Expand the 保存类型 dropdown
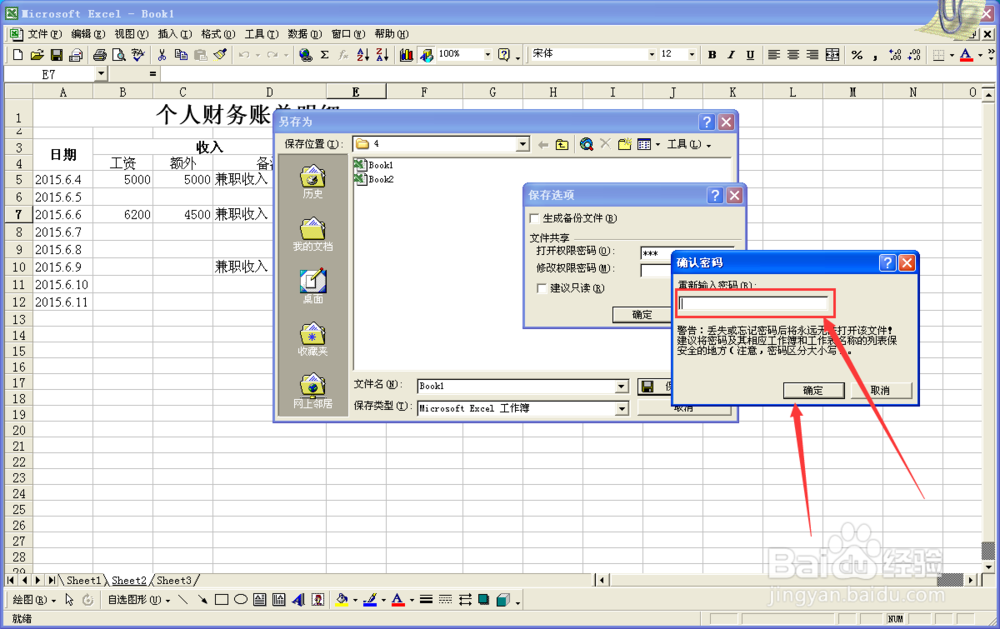Image resolution: width=1000 pixels, height=629 pixels. click(622, 408)
